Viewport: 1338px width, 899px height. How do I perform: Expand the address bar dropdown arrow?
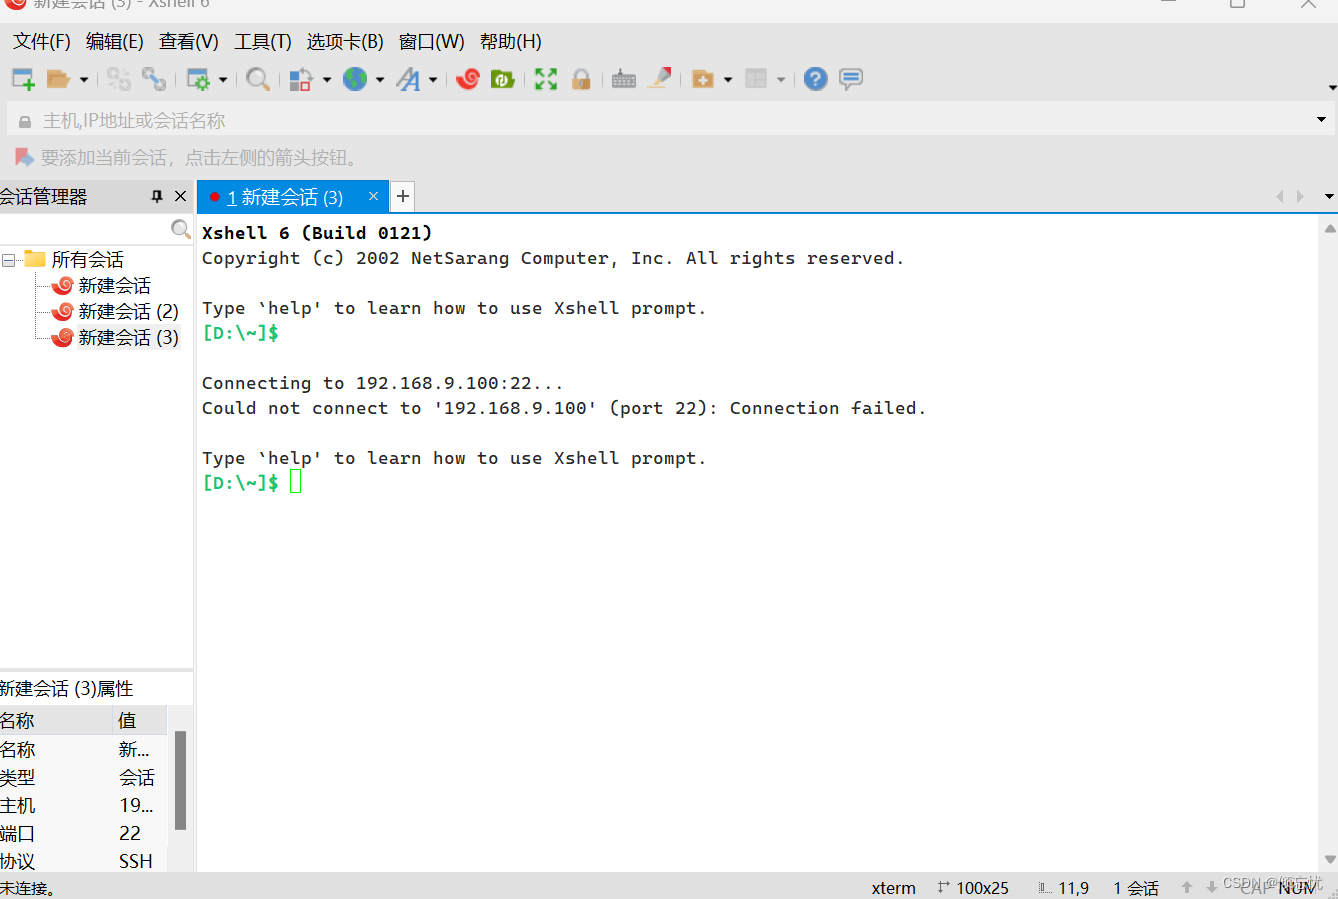click(1321, 120)
